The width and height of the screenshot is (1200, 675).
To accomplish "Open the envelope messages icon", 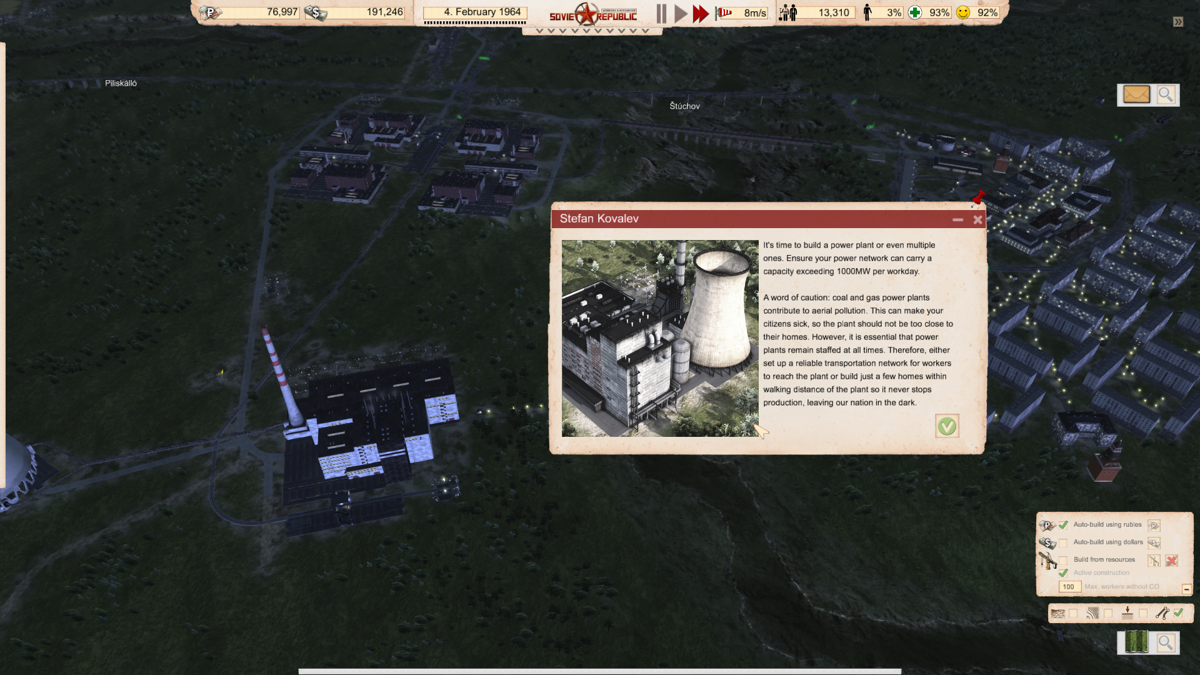I will click(1136, 95).
